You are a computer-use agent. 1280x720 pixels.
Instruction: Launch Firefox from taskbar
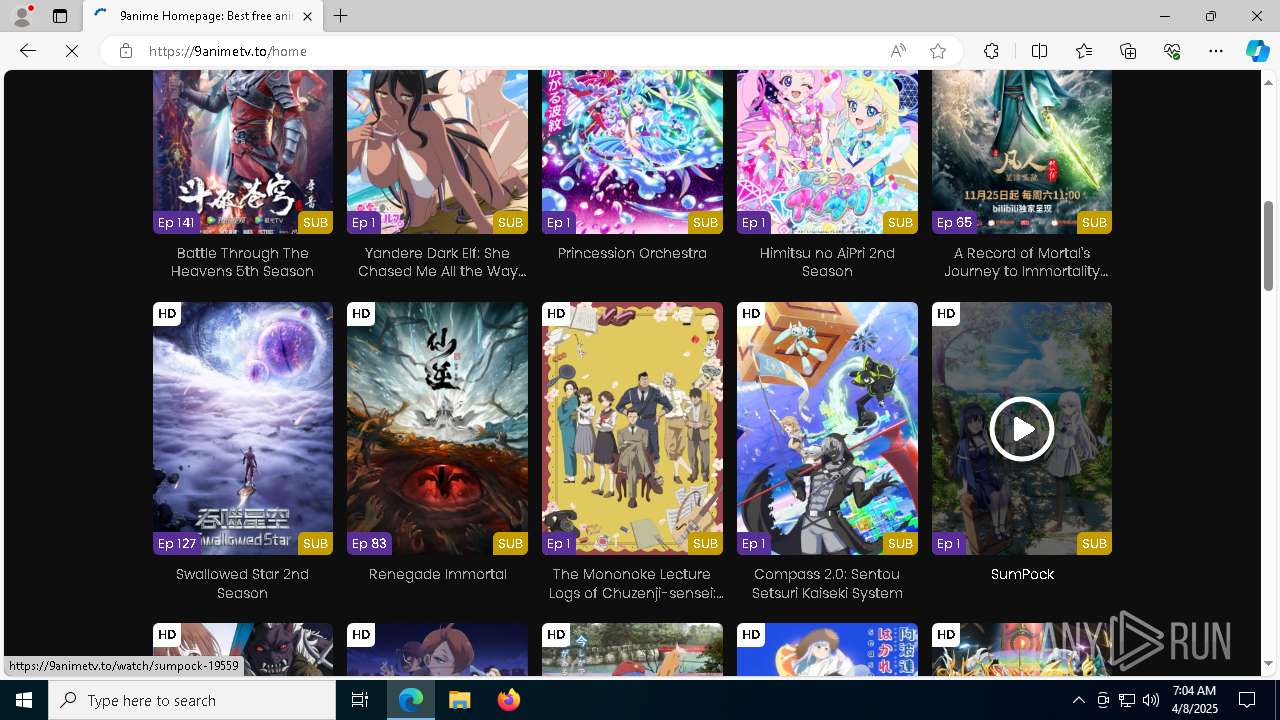(509, 700)
